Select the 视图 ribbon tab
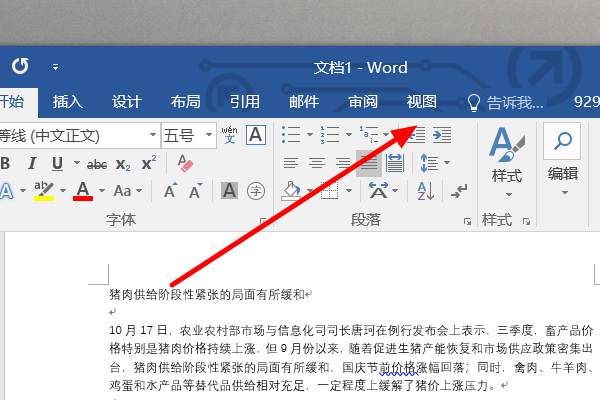600x400 pixels. pos(421,102)
